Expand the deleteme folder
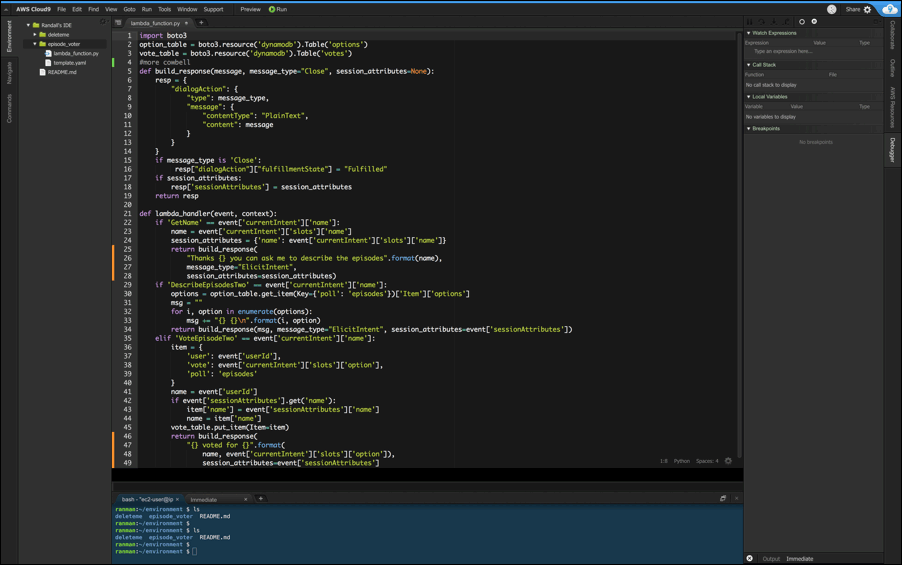902x565 pixels. tap(35, 35)
